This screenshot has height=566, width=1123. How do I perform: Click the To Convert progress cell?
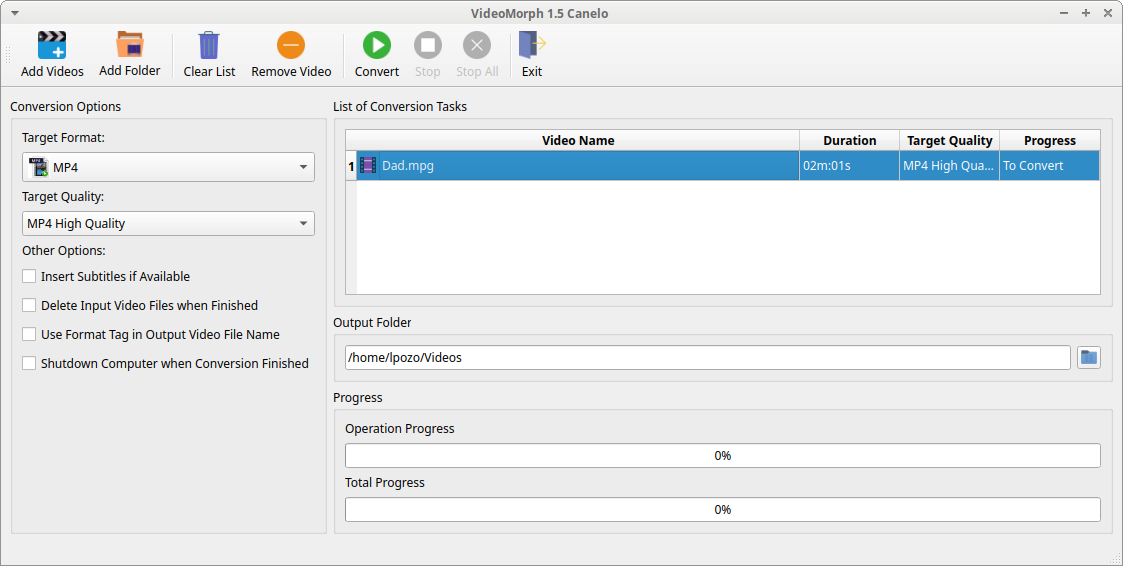tap(1050, 166)
